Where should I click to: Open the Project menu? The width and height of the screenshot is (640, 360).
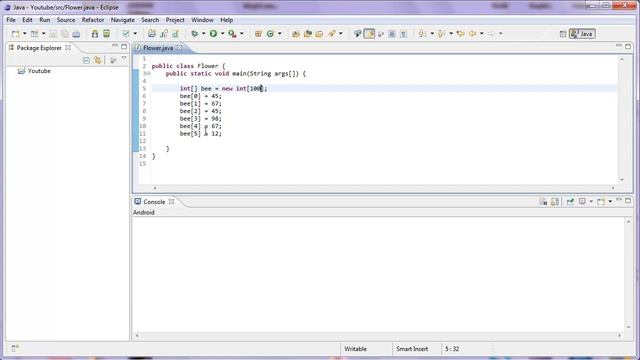[175, 20]
